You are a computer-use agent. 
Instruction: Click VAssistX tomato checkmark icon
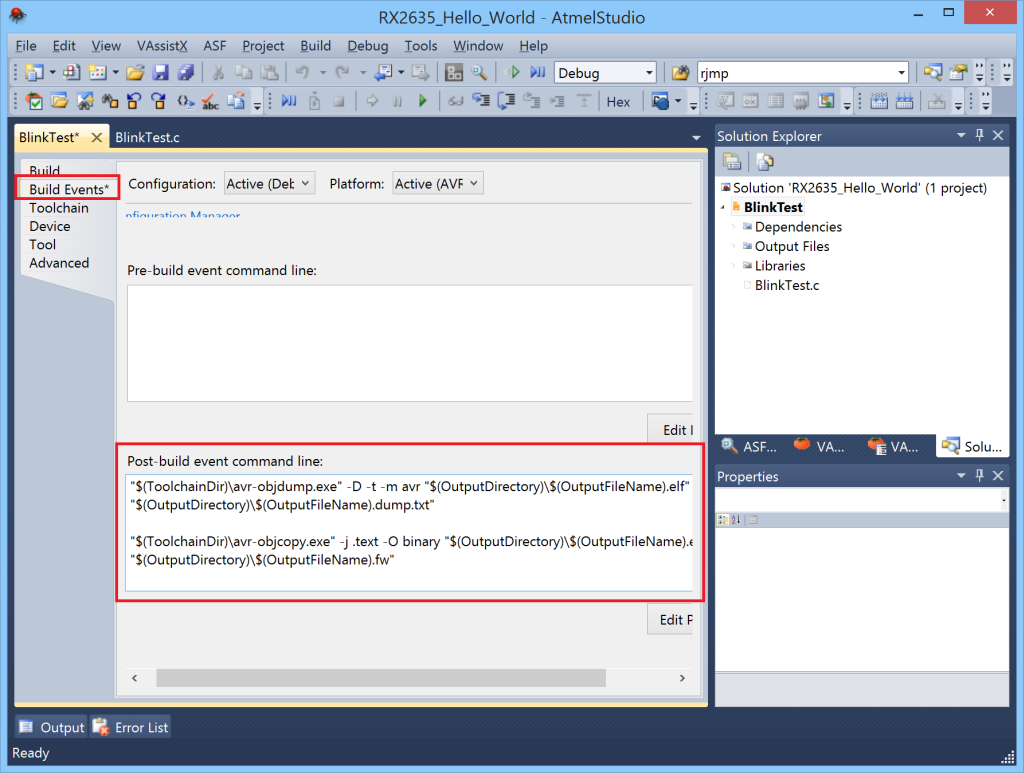click(34, 101)
